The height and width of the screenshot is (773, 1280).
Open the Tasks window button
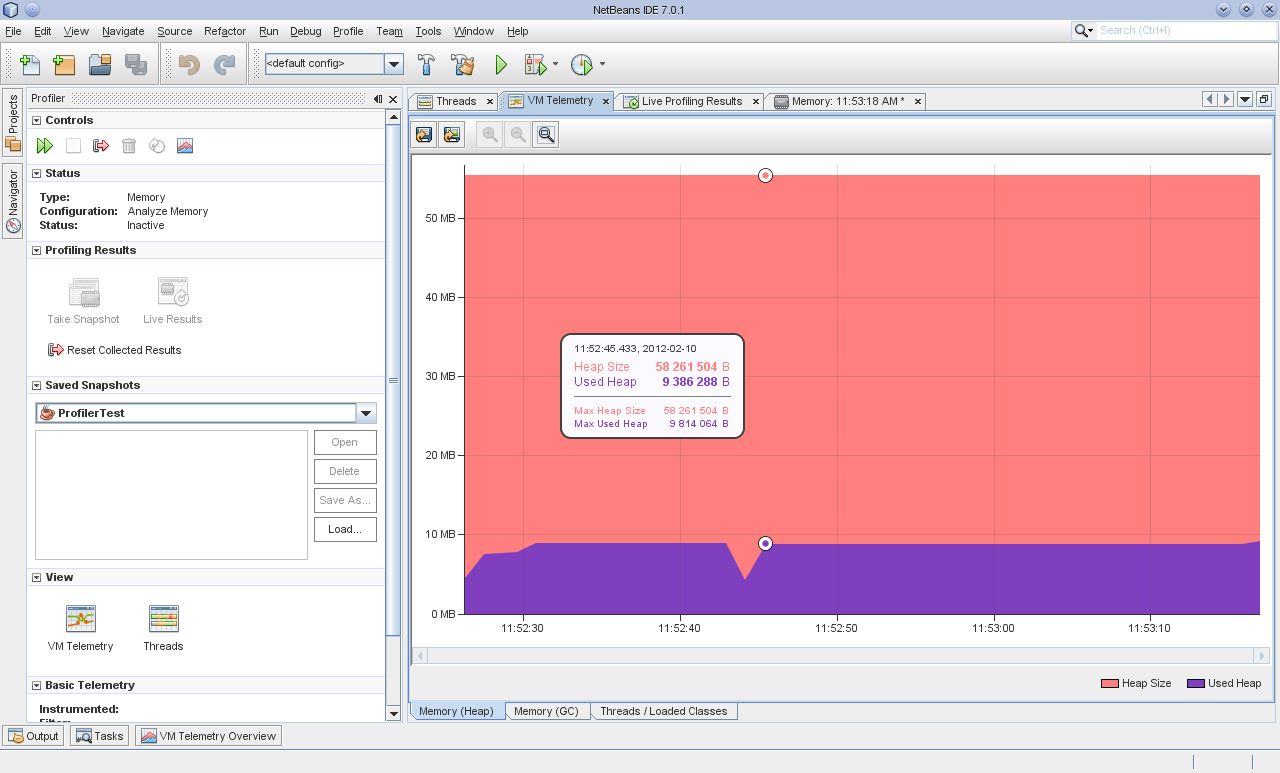(99, 736)
